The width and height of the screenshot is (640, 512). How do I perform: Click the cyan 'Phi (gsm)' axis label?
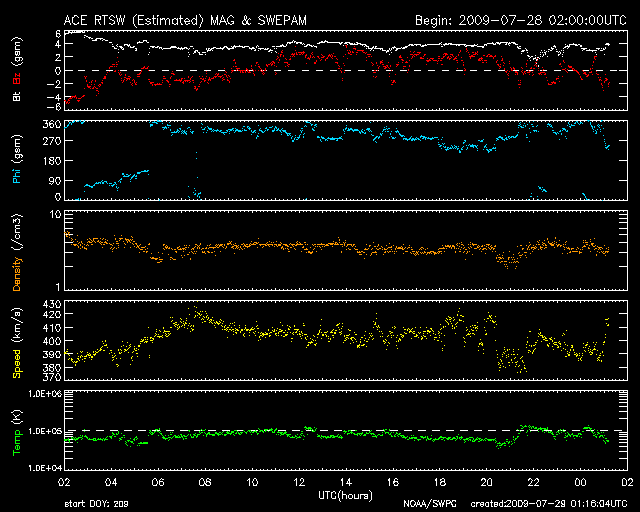17,159
